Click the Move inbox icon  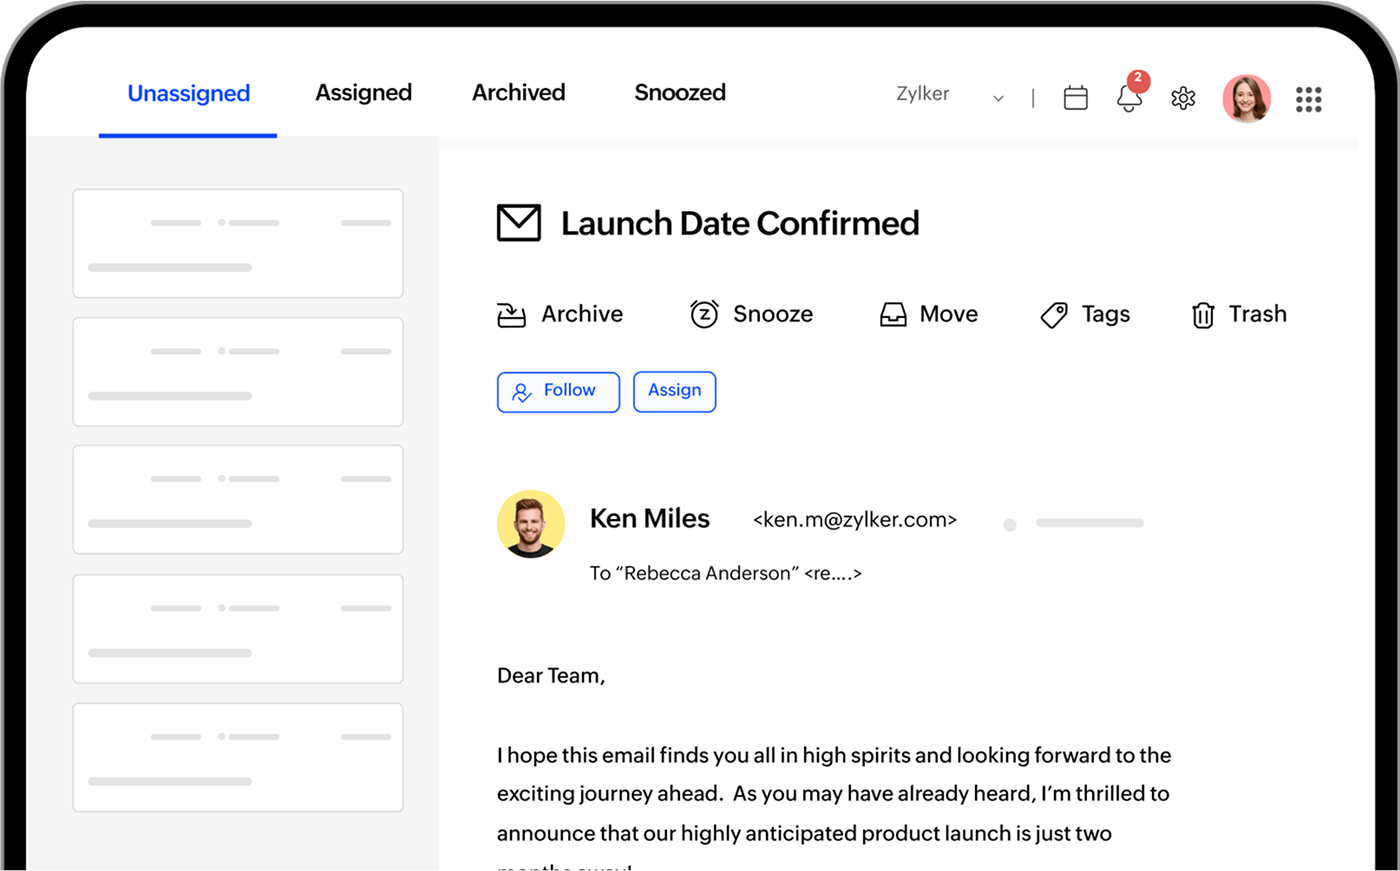pos(893,315)
